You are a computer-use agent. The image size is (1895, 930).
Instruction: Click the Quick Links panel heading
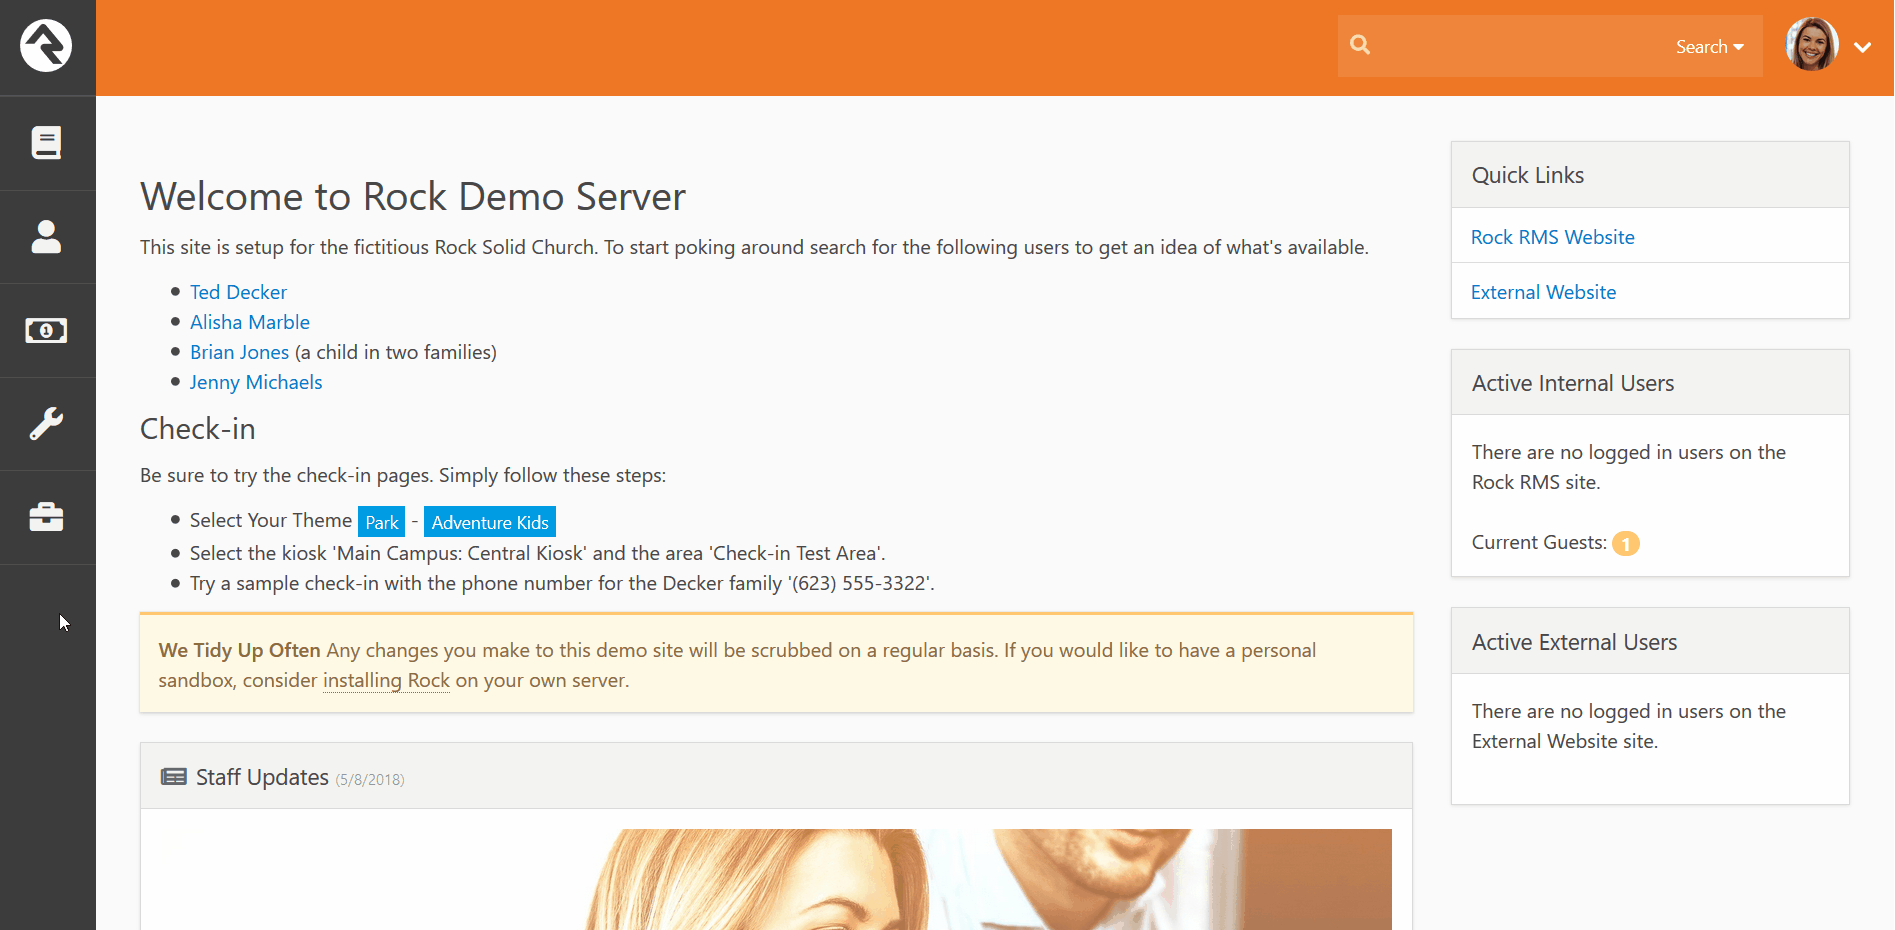pyautogui.click(x=1527, y=175)
